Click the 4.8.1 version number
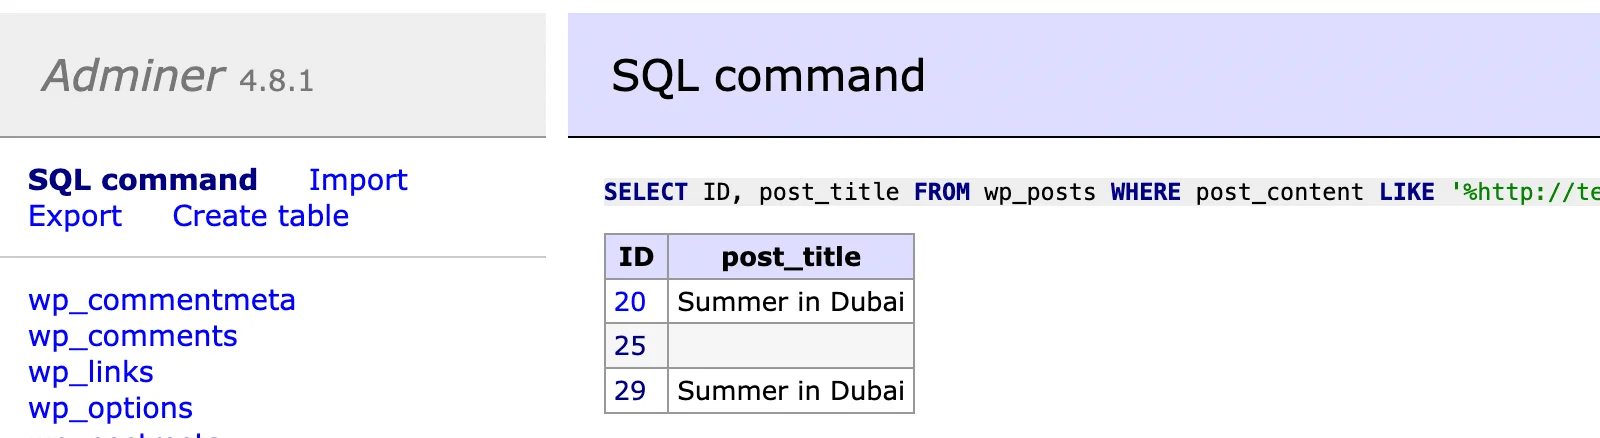The image size is (1600, 438). (x=277, y=80)
